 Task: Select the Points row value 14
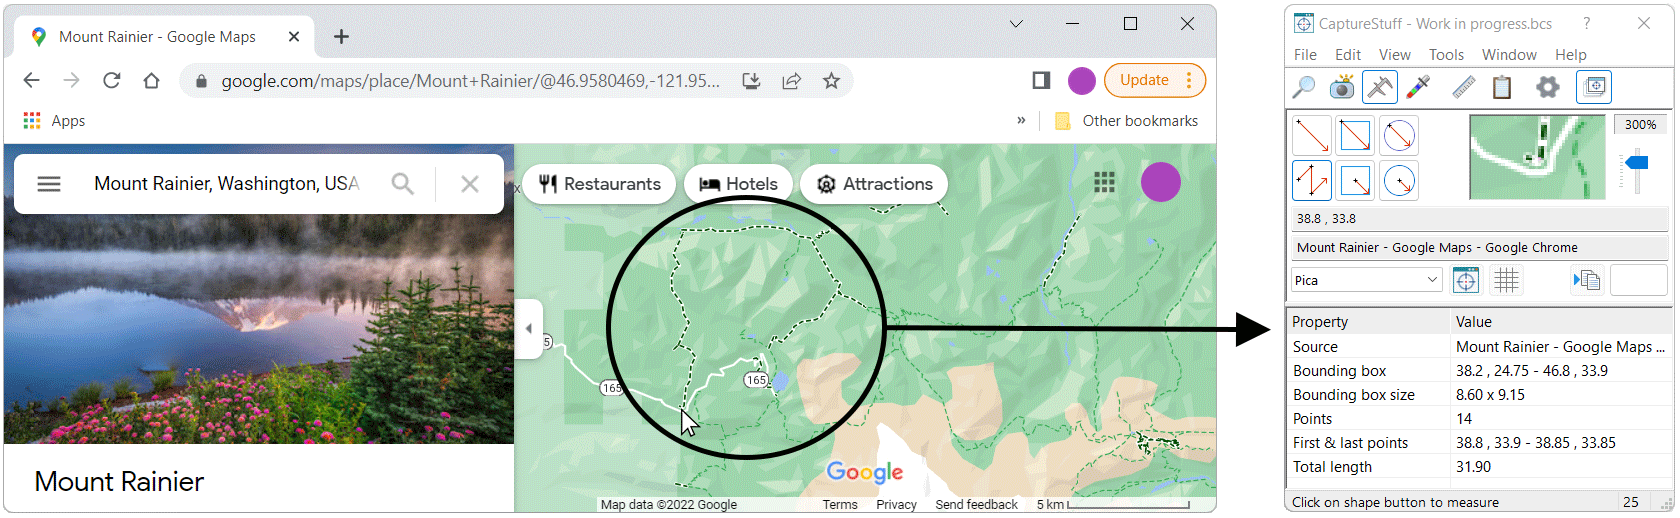tap(1464, 419)
